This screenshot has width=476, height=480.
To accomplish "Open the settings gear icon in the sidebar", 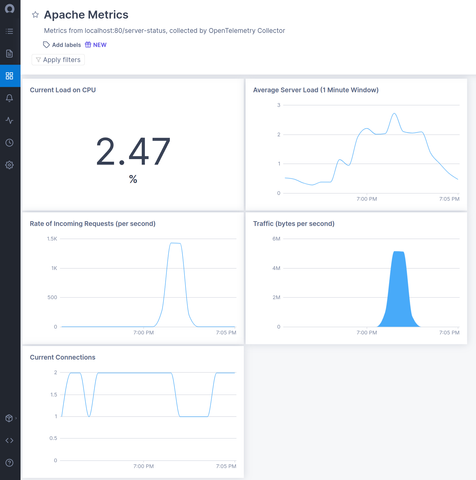I will click(9, 165).
